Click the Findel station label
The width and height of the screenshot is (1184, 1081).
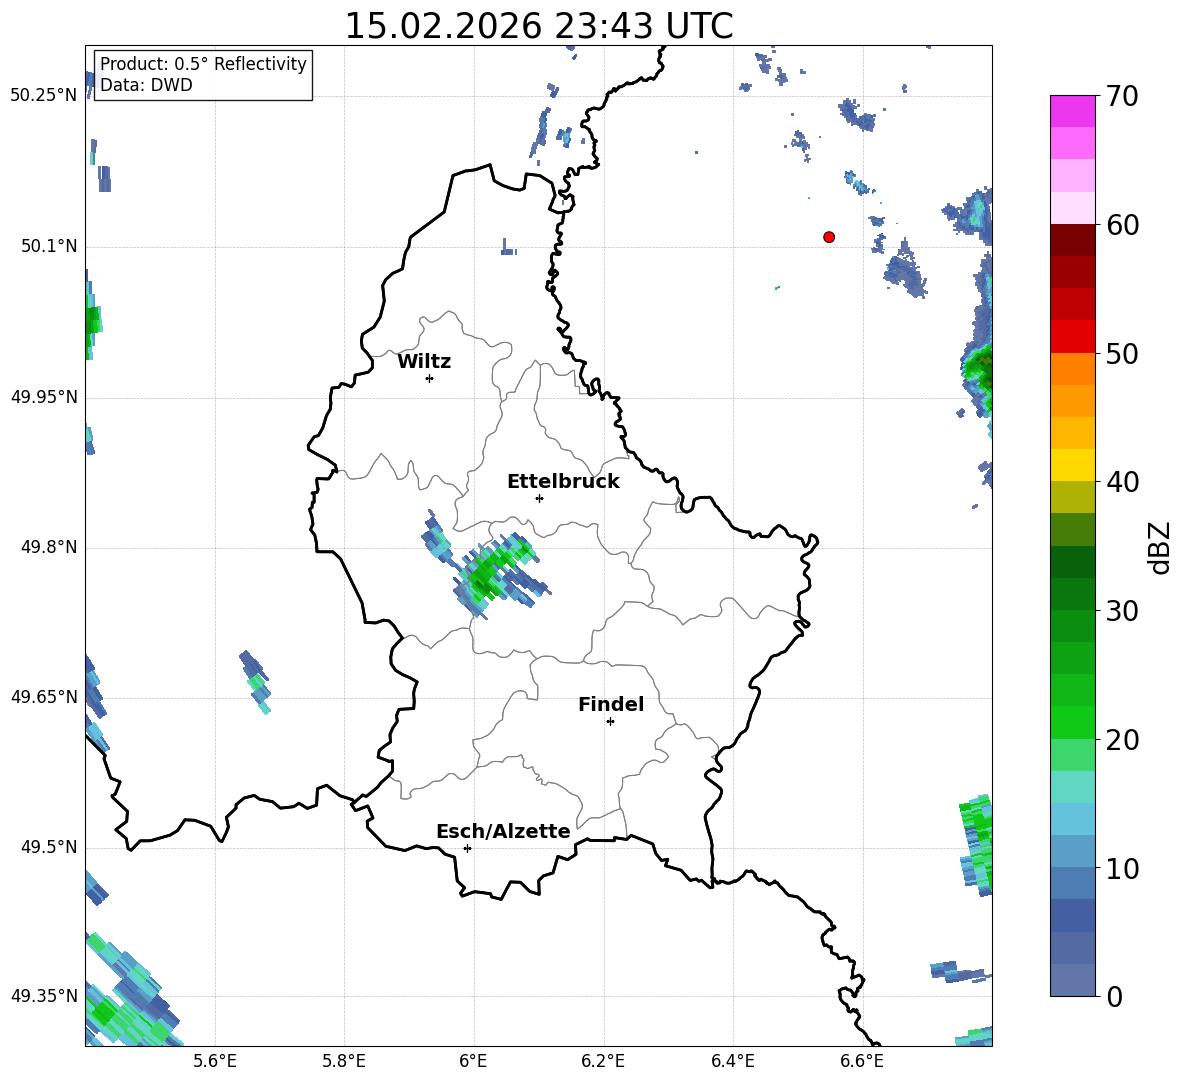coord(611,704)
